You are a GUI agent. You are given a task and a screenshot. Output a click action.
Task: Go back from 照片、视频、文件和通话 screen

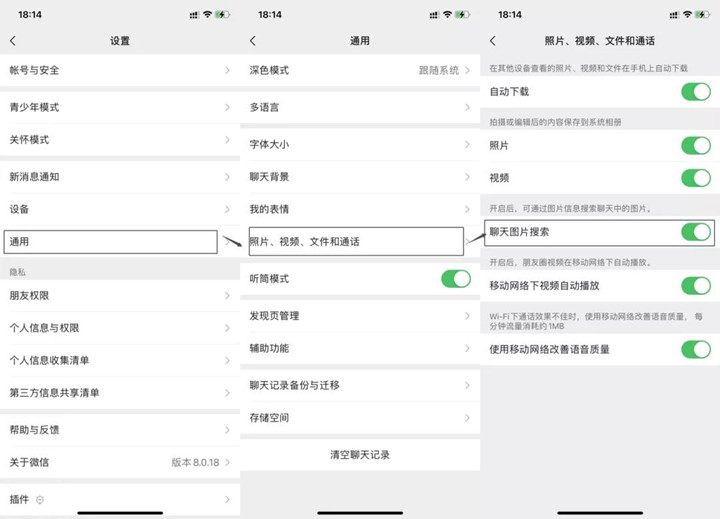(x=493, y=41)
